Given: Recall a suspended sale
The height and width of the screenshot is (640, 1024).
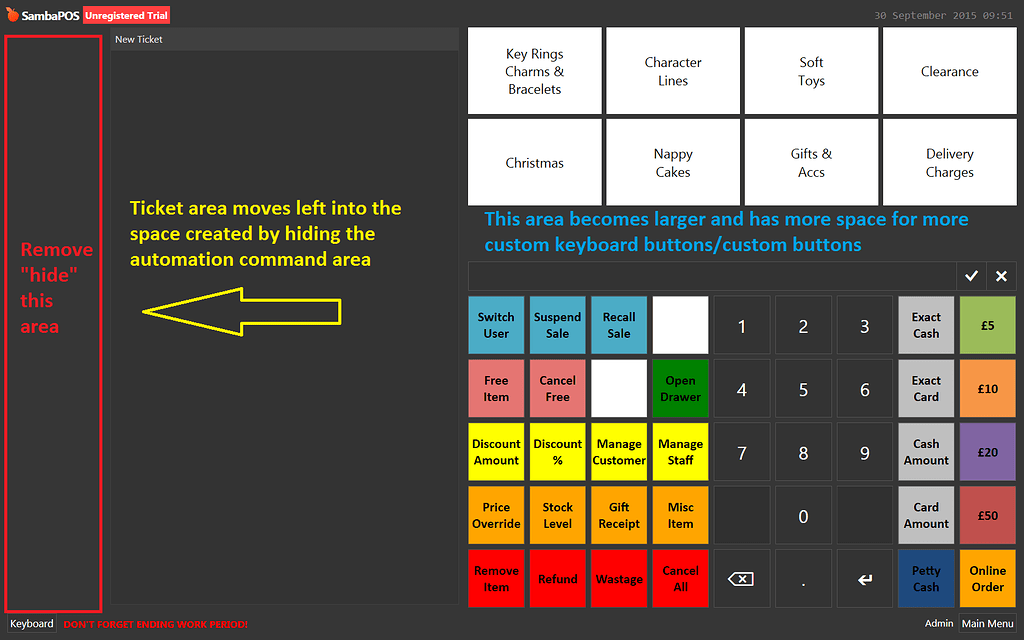Looking at the screenshot, I should point(619,324).
